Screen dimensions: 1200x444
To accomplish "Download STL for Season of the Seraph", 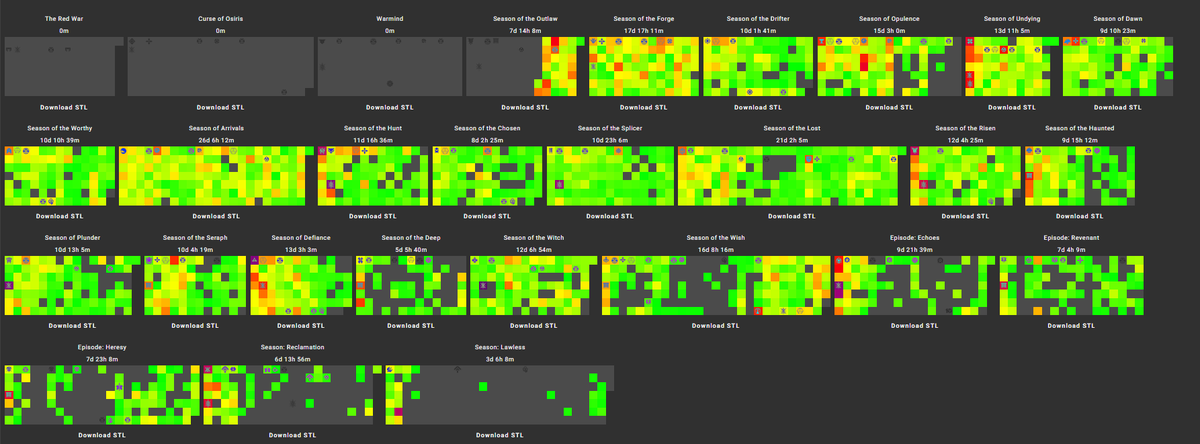I will 195,326.
